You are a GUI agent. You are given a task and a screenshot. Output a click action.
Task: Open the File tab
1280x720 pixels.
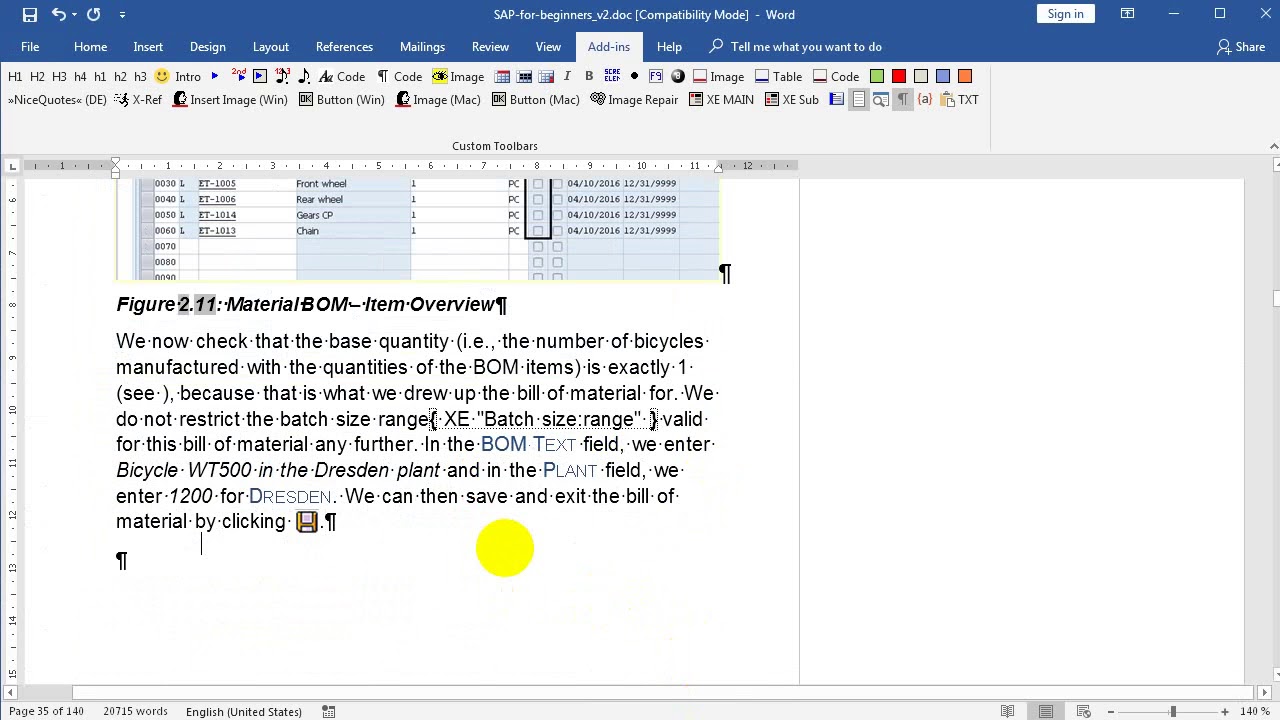tap(30, 47)
